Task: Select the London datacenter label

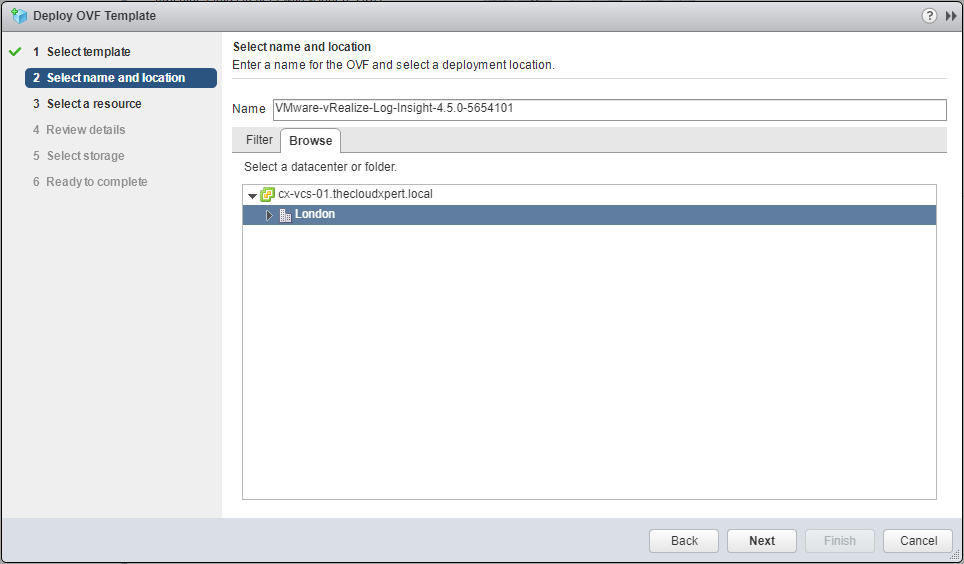Action: (315, 215)
